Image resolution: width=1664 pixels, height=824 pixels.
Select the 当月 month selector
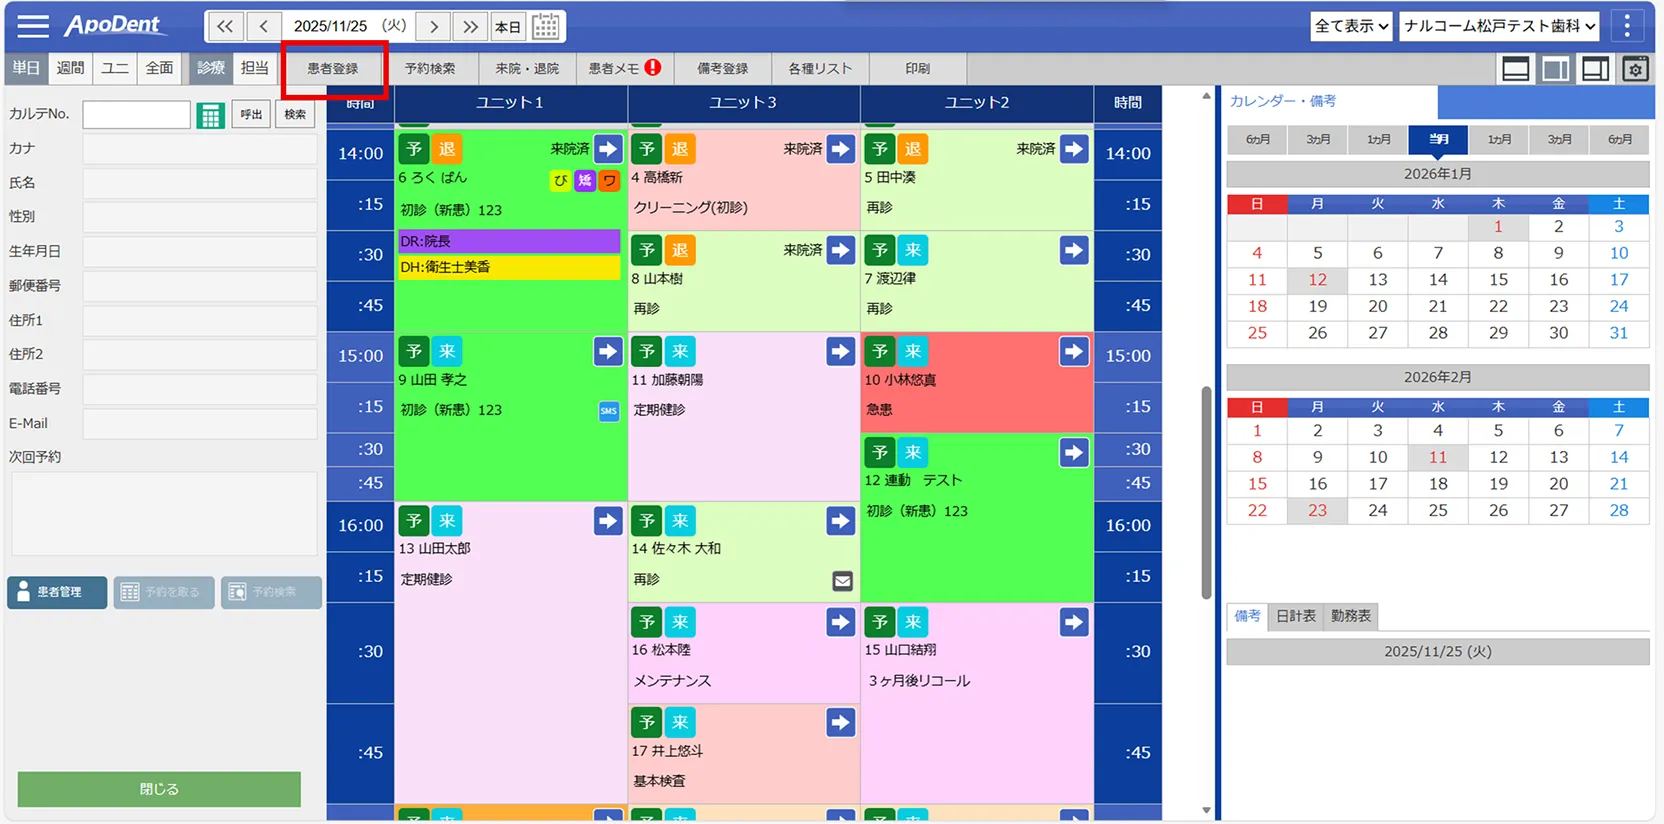click(1438, 139)
